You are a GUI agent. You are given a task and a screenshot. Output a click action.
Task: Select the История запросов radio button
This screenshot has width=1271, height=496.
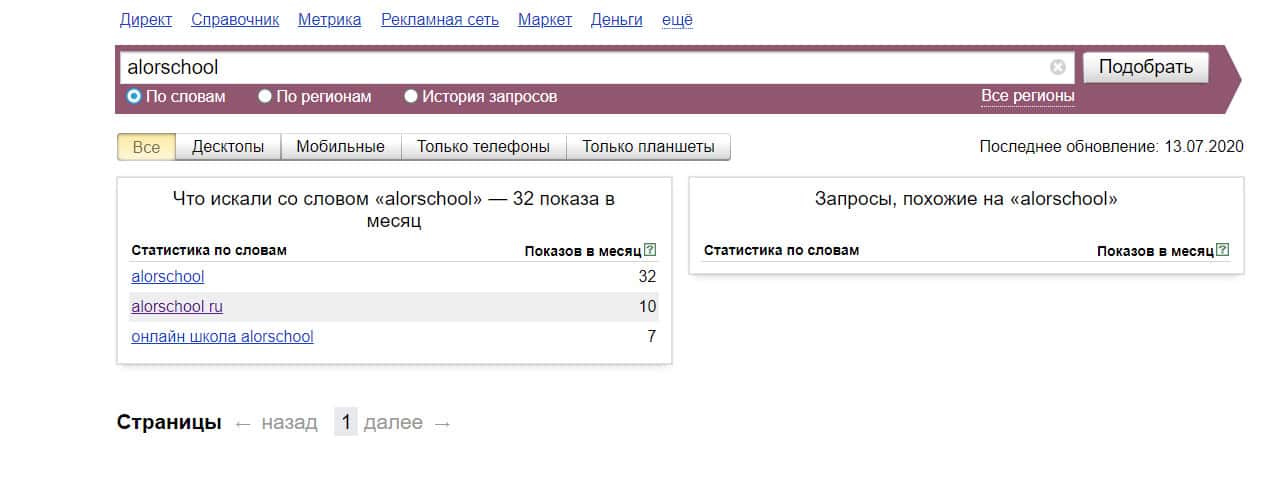(411, 97)
